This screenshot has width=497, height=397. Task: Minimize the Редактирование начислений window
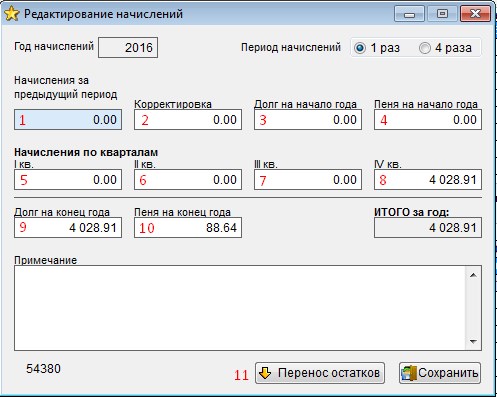pyautogui.click(x=410, y=14)
